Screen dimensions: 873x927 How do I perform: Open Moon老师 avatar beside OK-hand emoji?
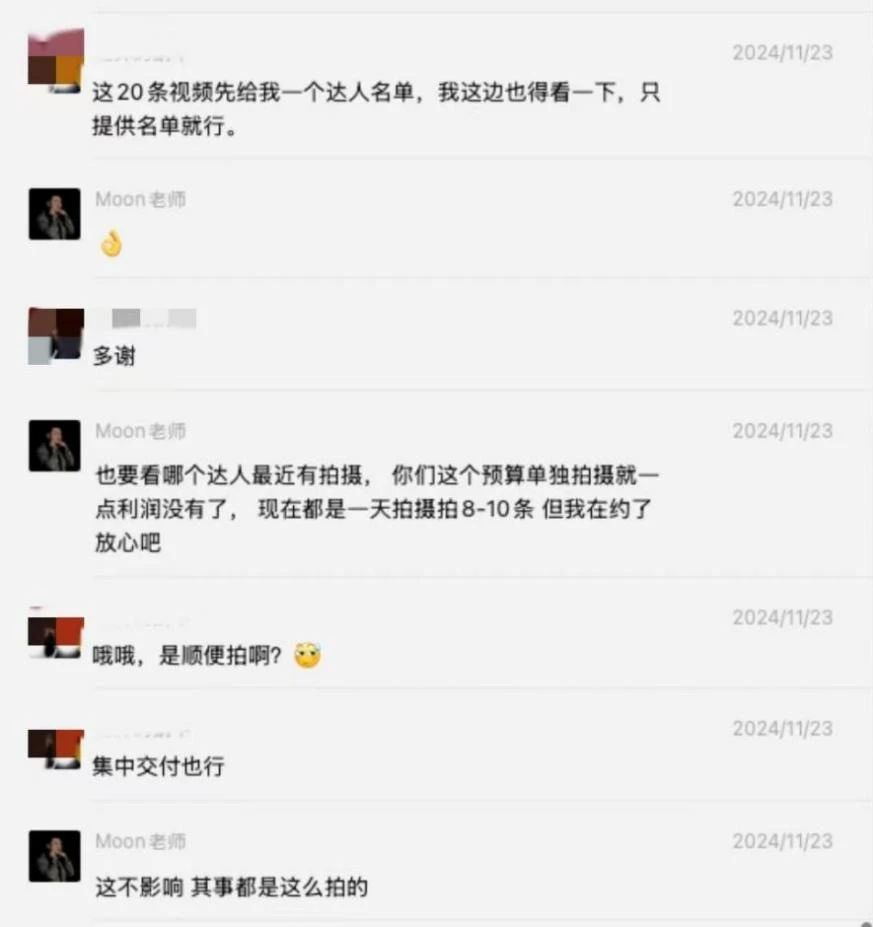coord(54,213)
